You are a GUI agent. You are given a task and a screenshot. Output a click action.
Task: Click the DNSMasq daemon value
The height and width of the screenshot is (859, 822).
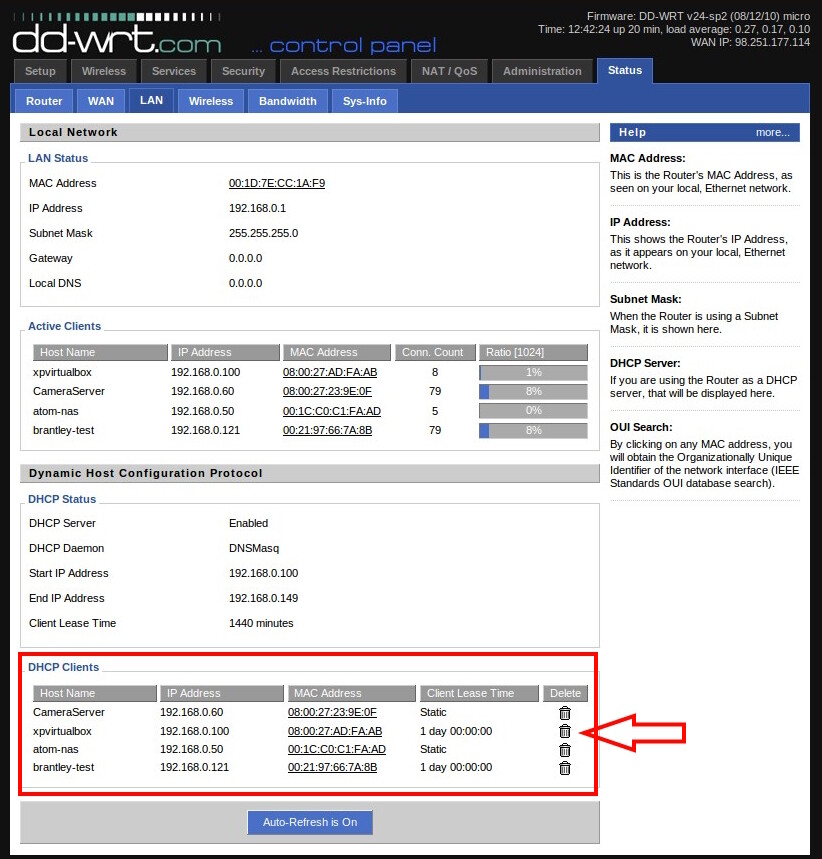pos(254,548)
